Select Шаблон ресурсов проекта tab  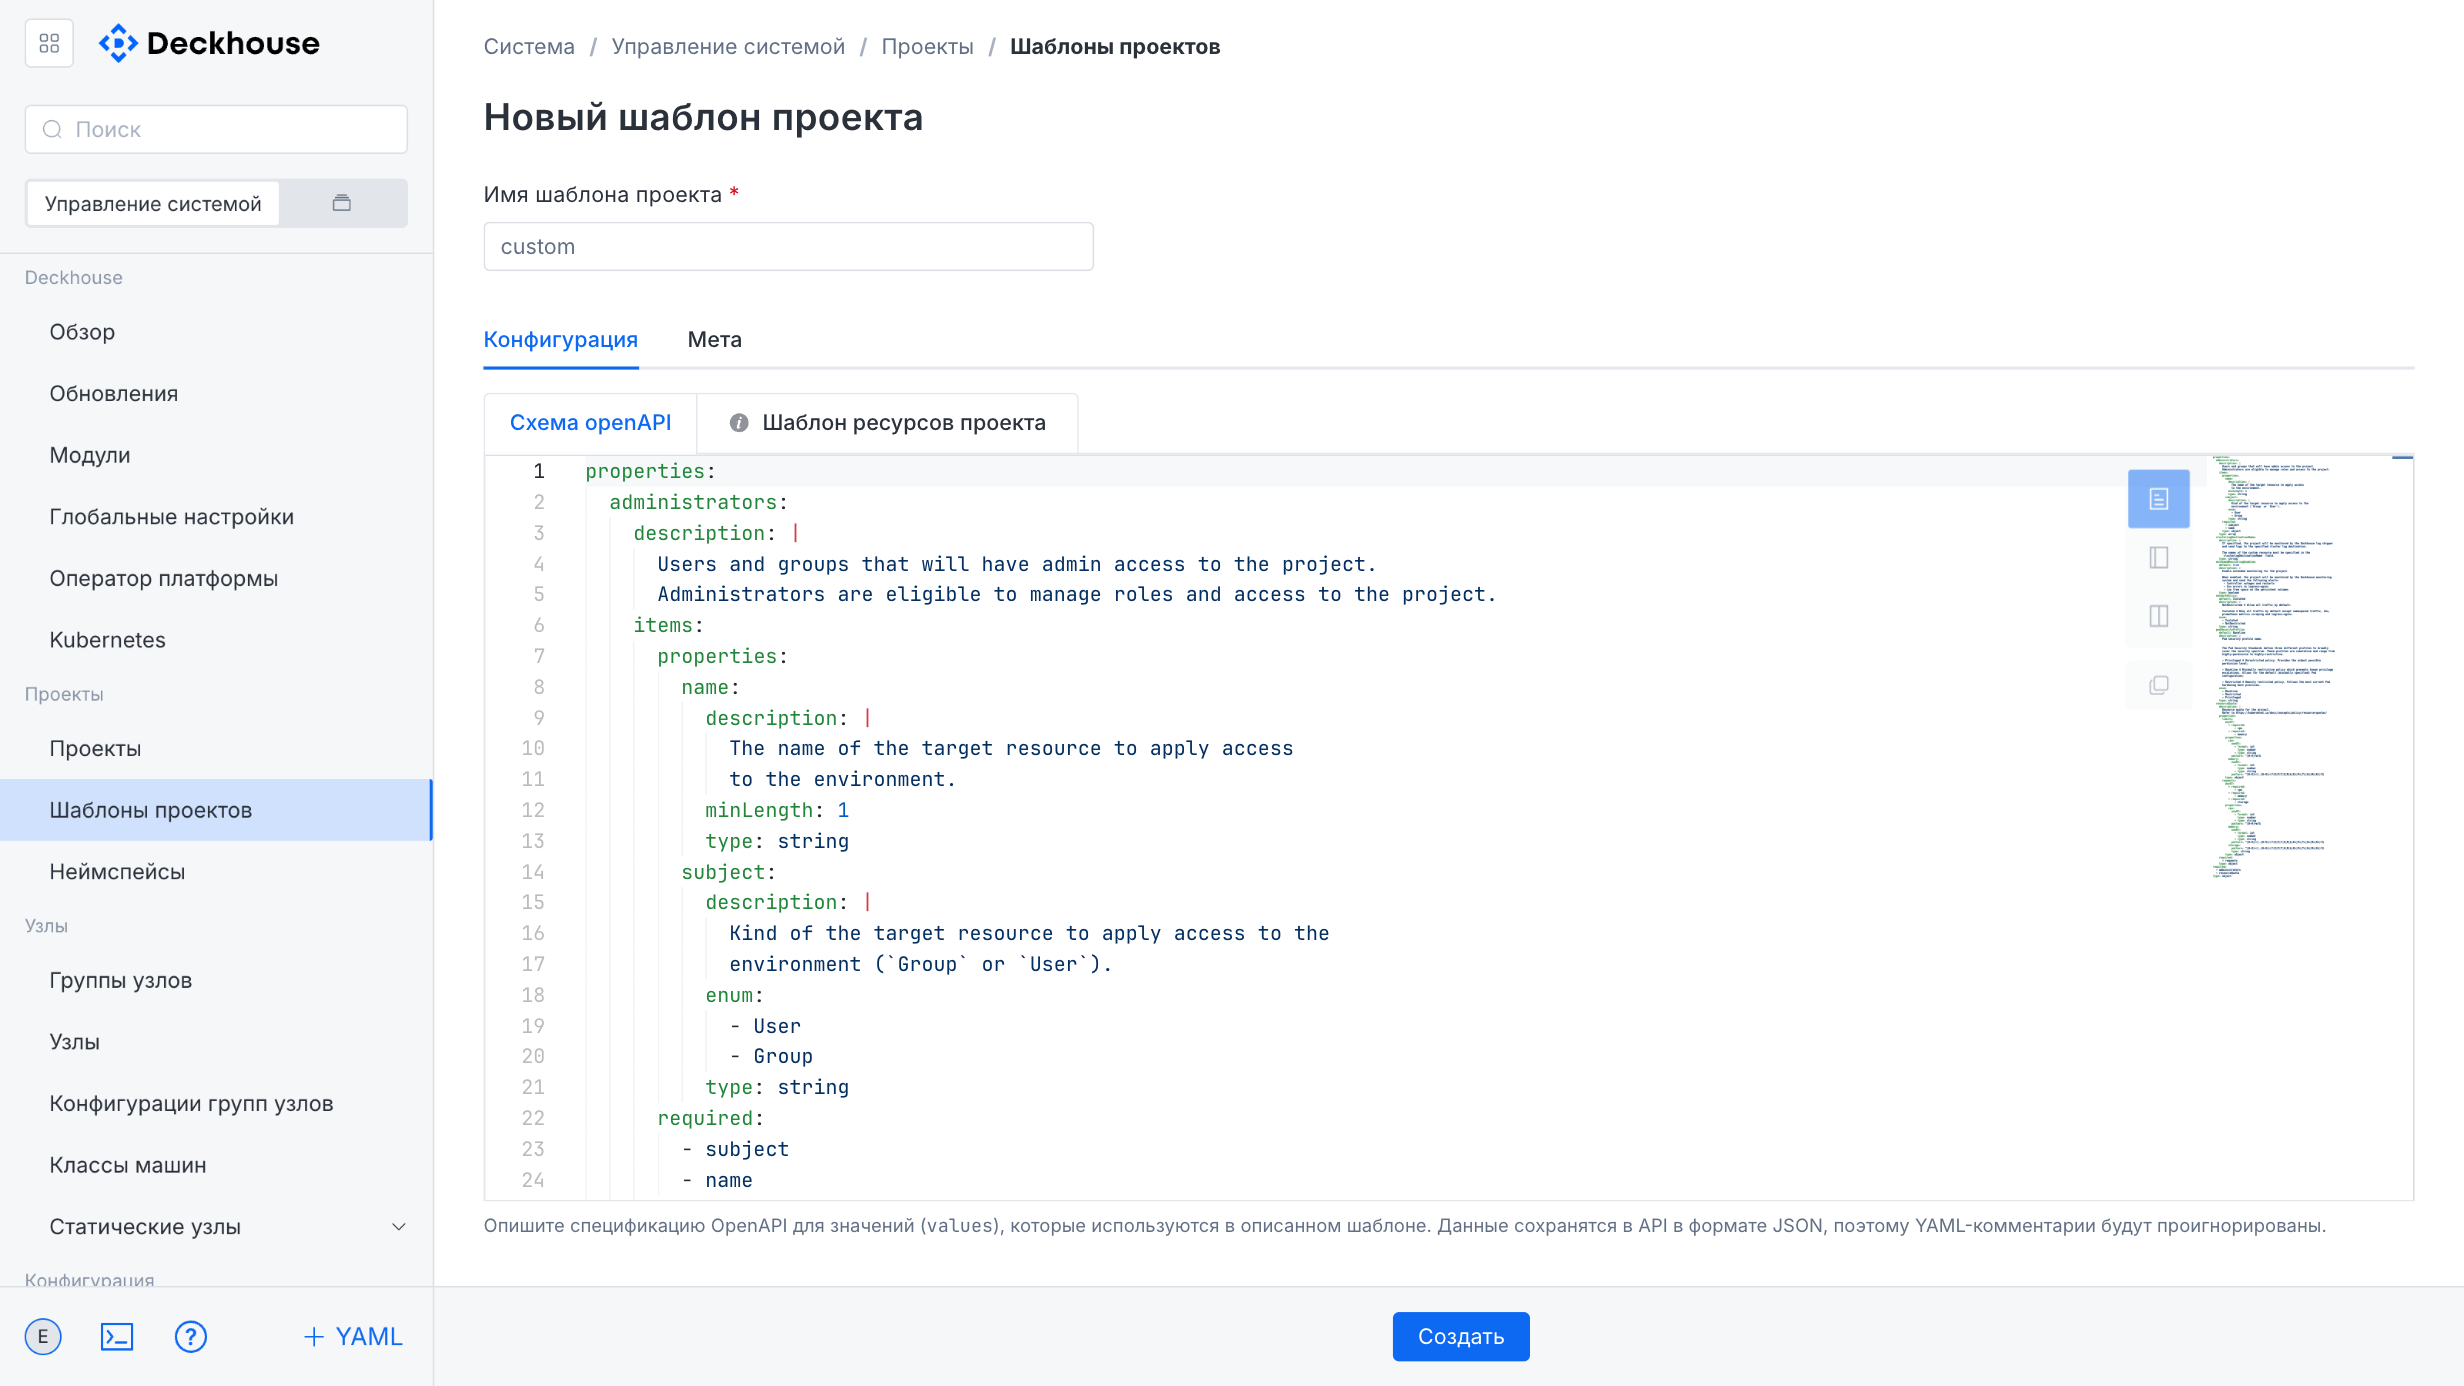pos(888,423)
